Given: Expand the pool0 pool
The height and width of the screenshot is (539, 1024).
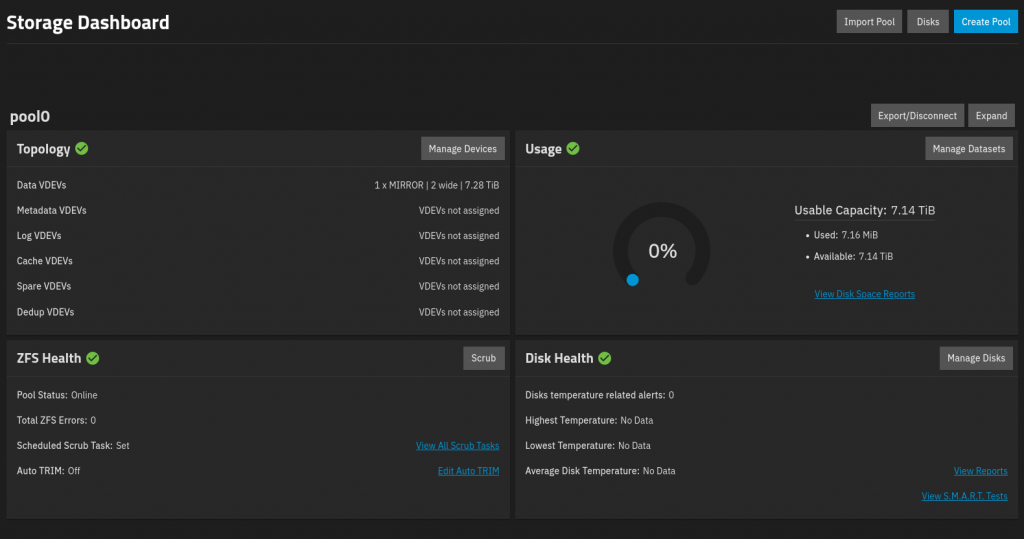Looking at the screenshot, I should click(991, 116).
